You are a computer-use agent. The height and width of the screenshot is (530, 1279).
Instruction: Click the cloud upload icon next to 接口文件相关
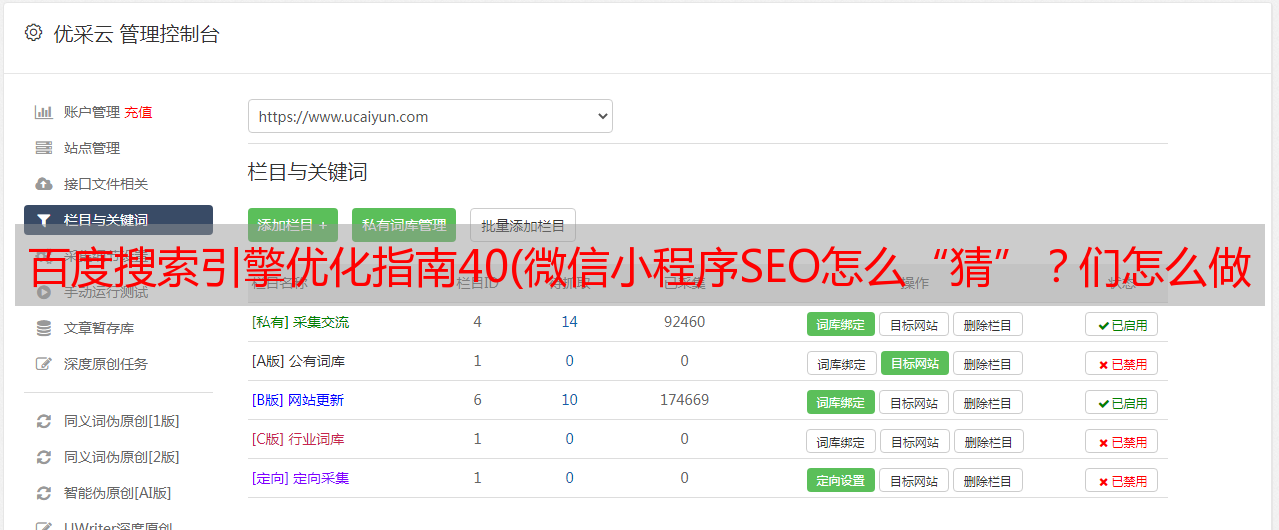point(43,184)
